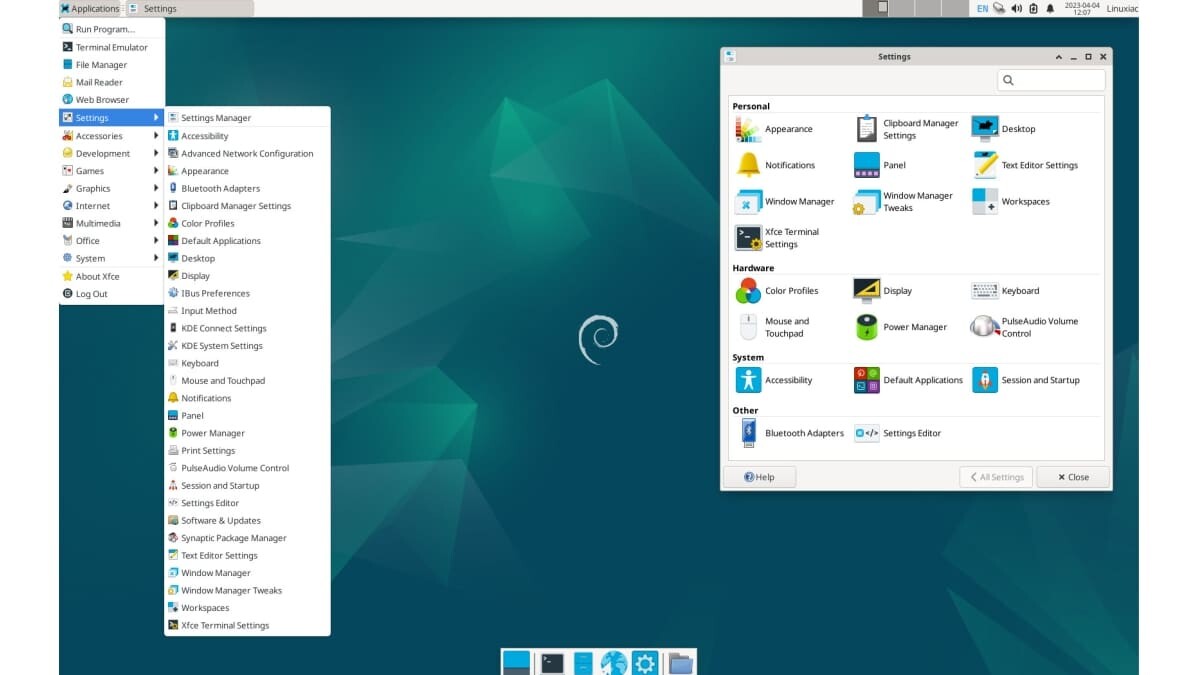The width and height of the screenshot is (1200, 675).
Task: Open the Window Manager Tweaks settings icon
Action: [866, 202]
